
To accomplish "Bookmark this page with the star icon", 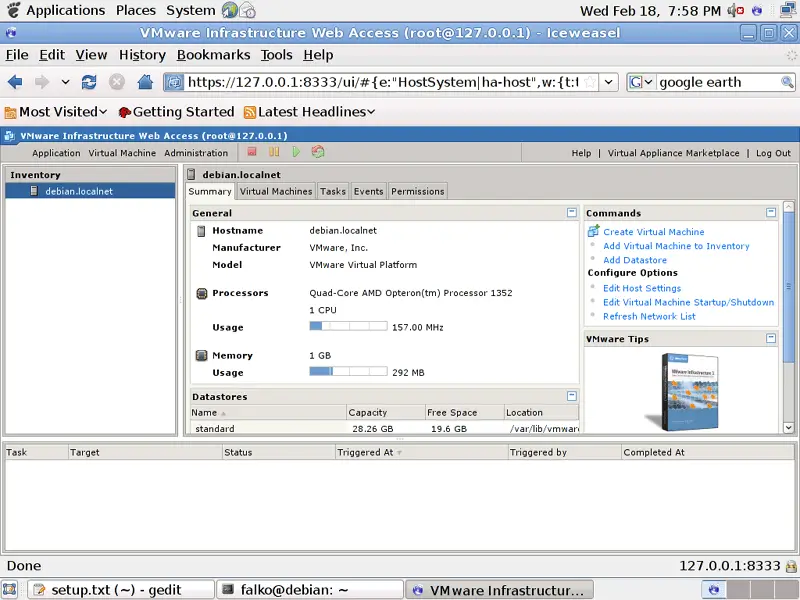I will [x=589, y=82].
